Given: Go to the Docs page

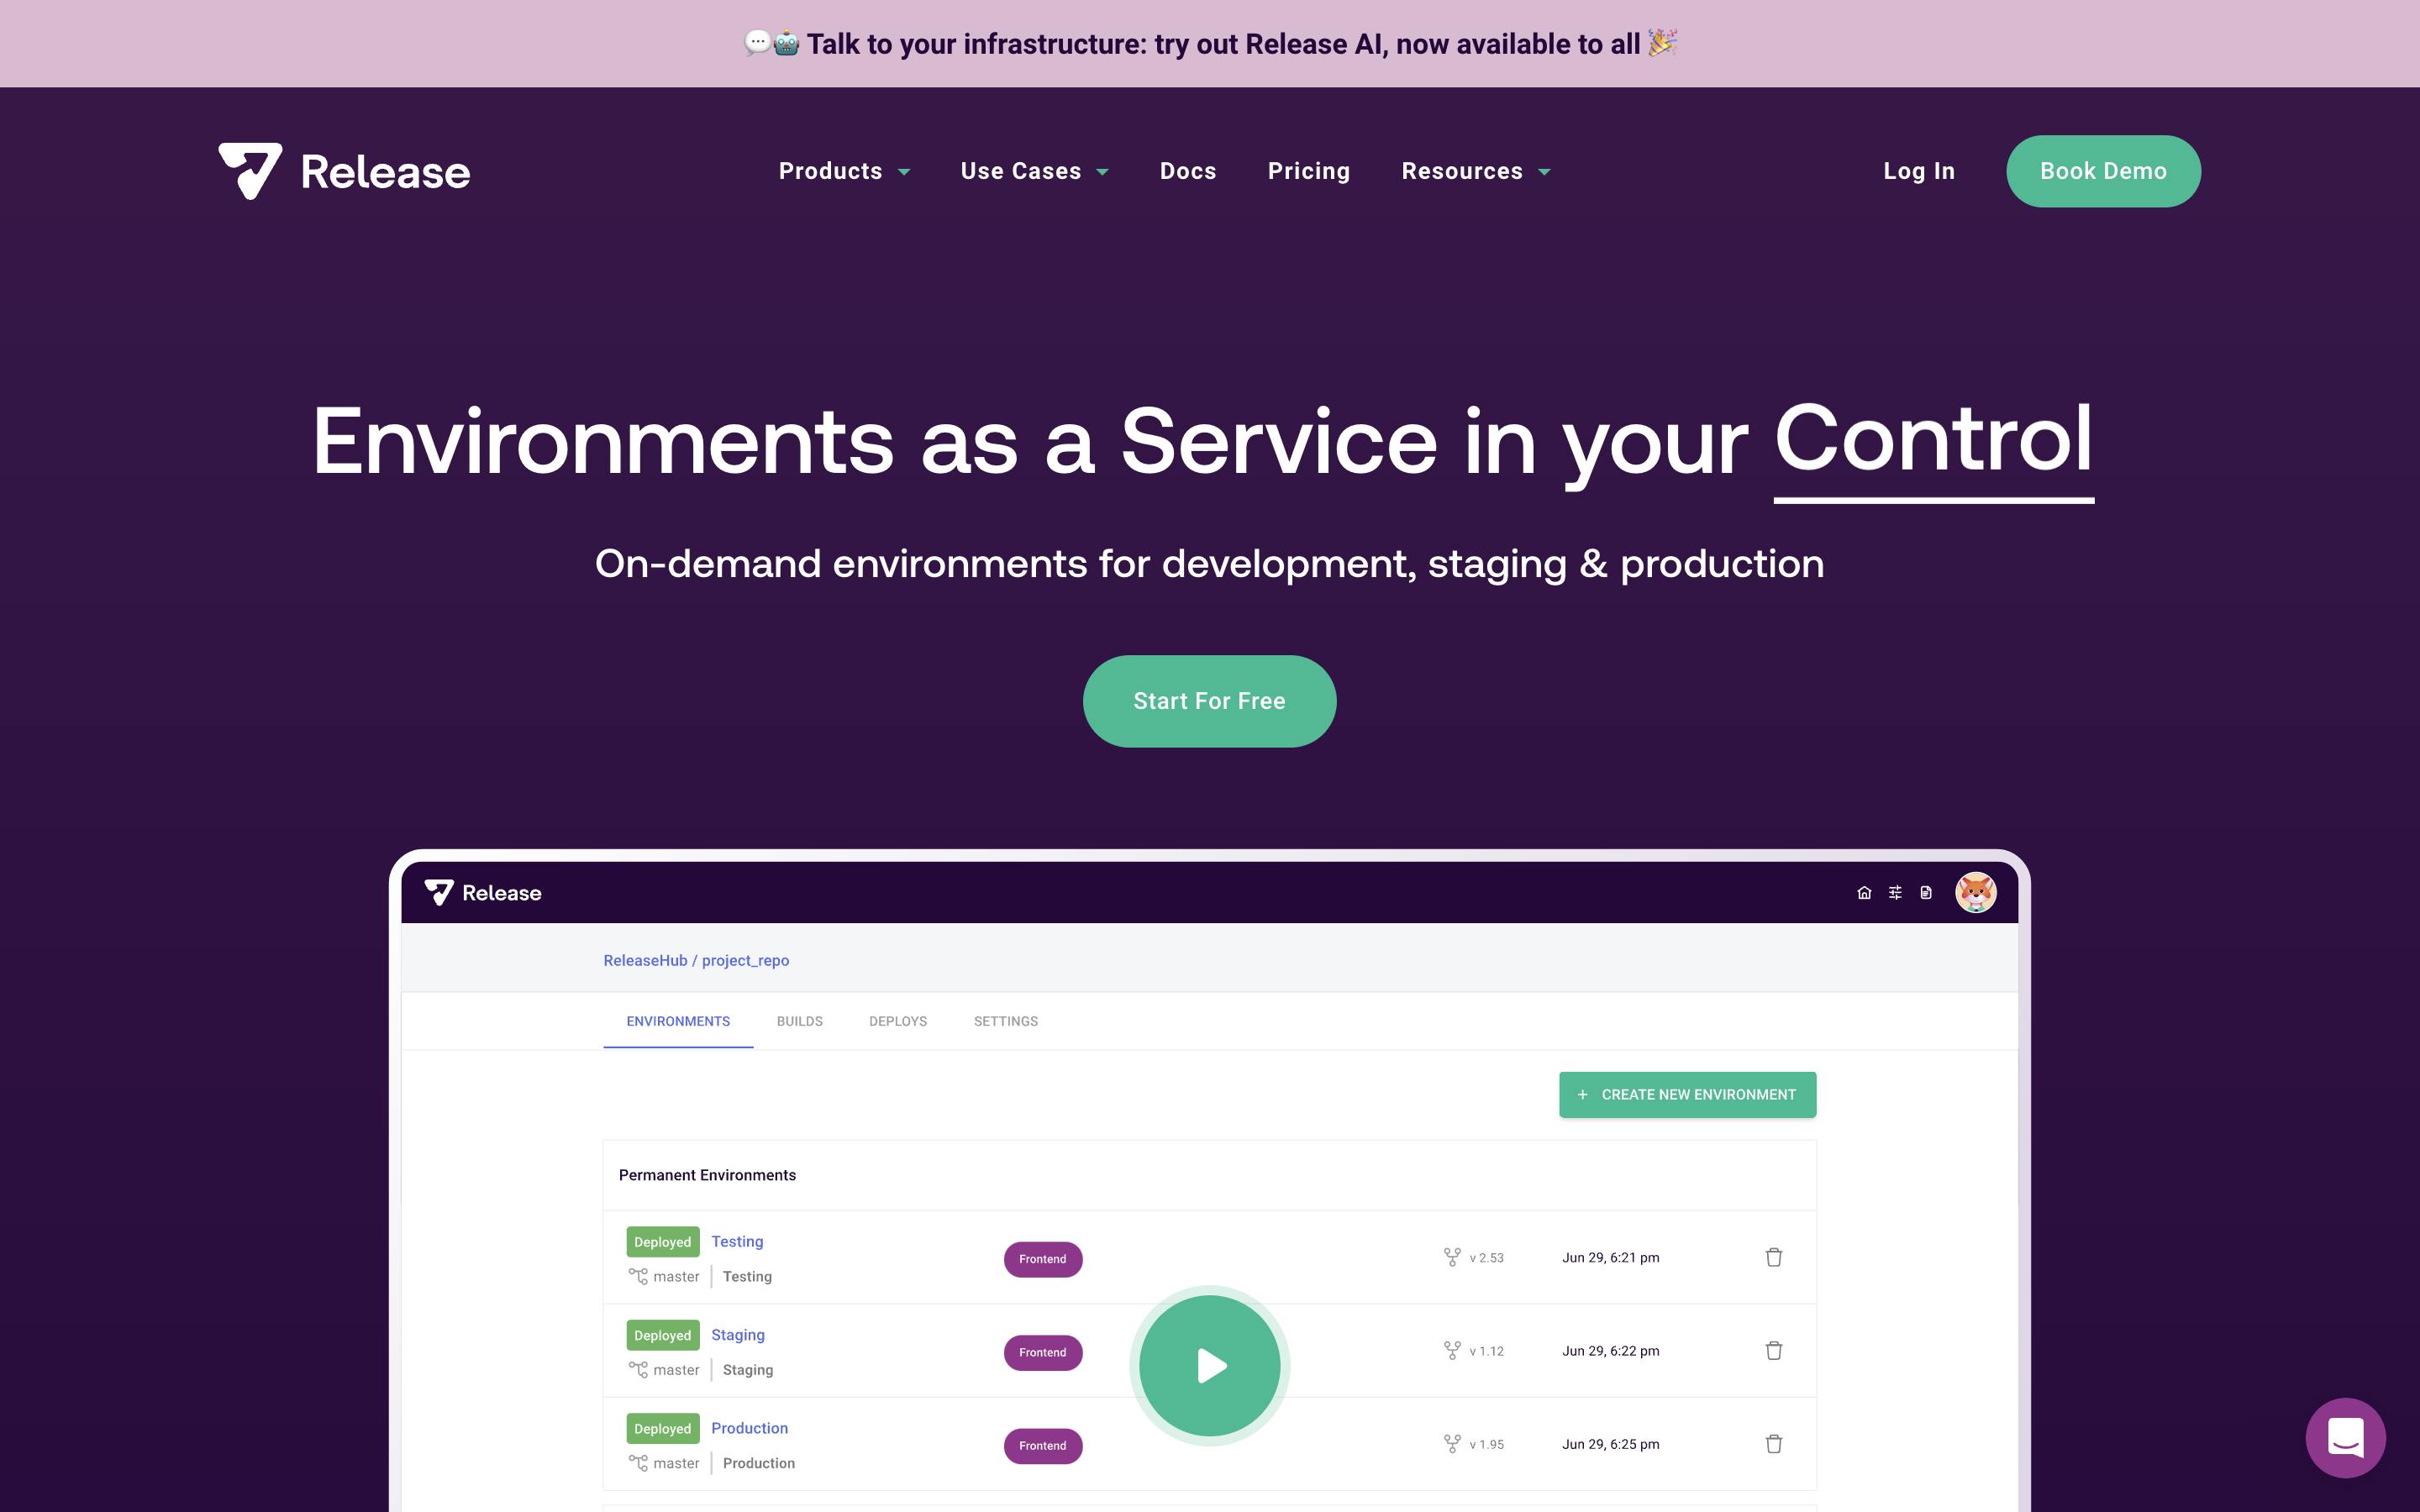Looking at the screenshot, I should pyautogui.click(x=1188, y=171).
